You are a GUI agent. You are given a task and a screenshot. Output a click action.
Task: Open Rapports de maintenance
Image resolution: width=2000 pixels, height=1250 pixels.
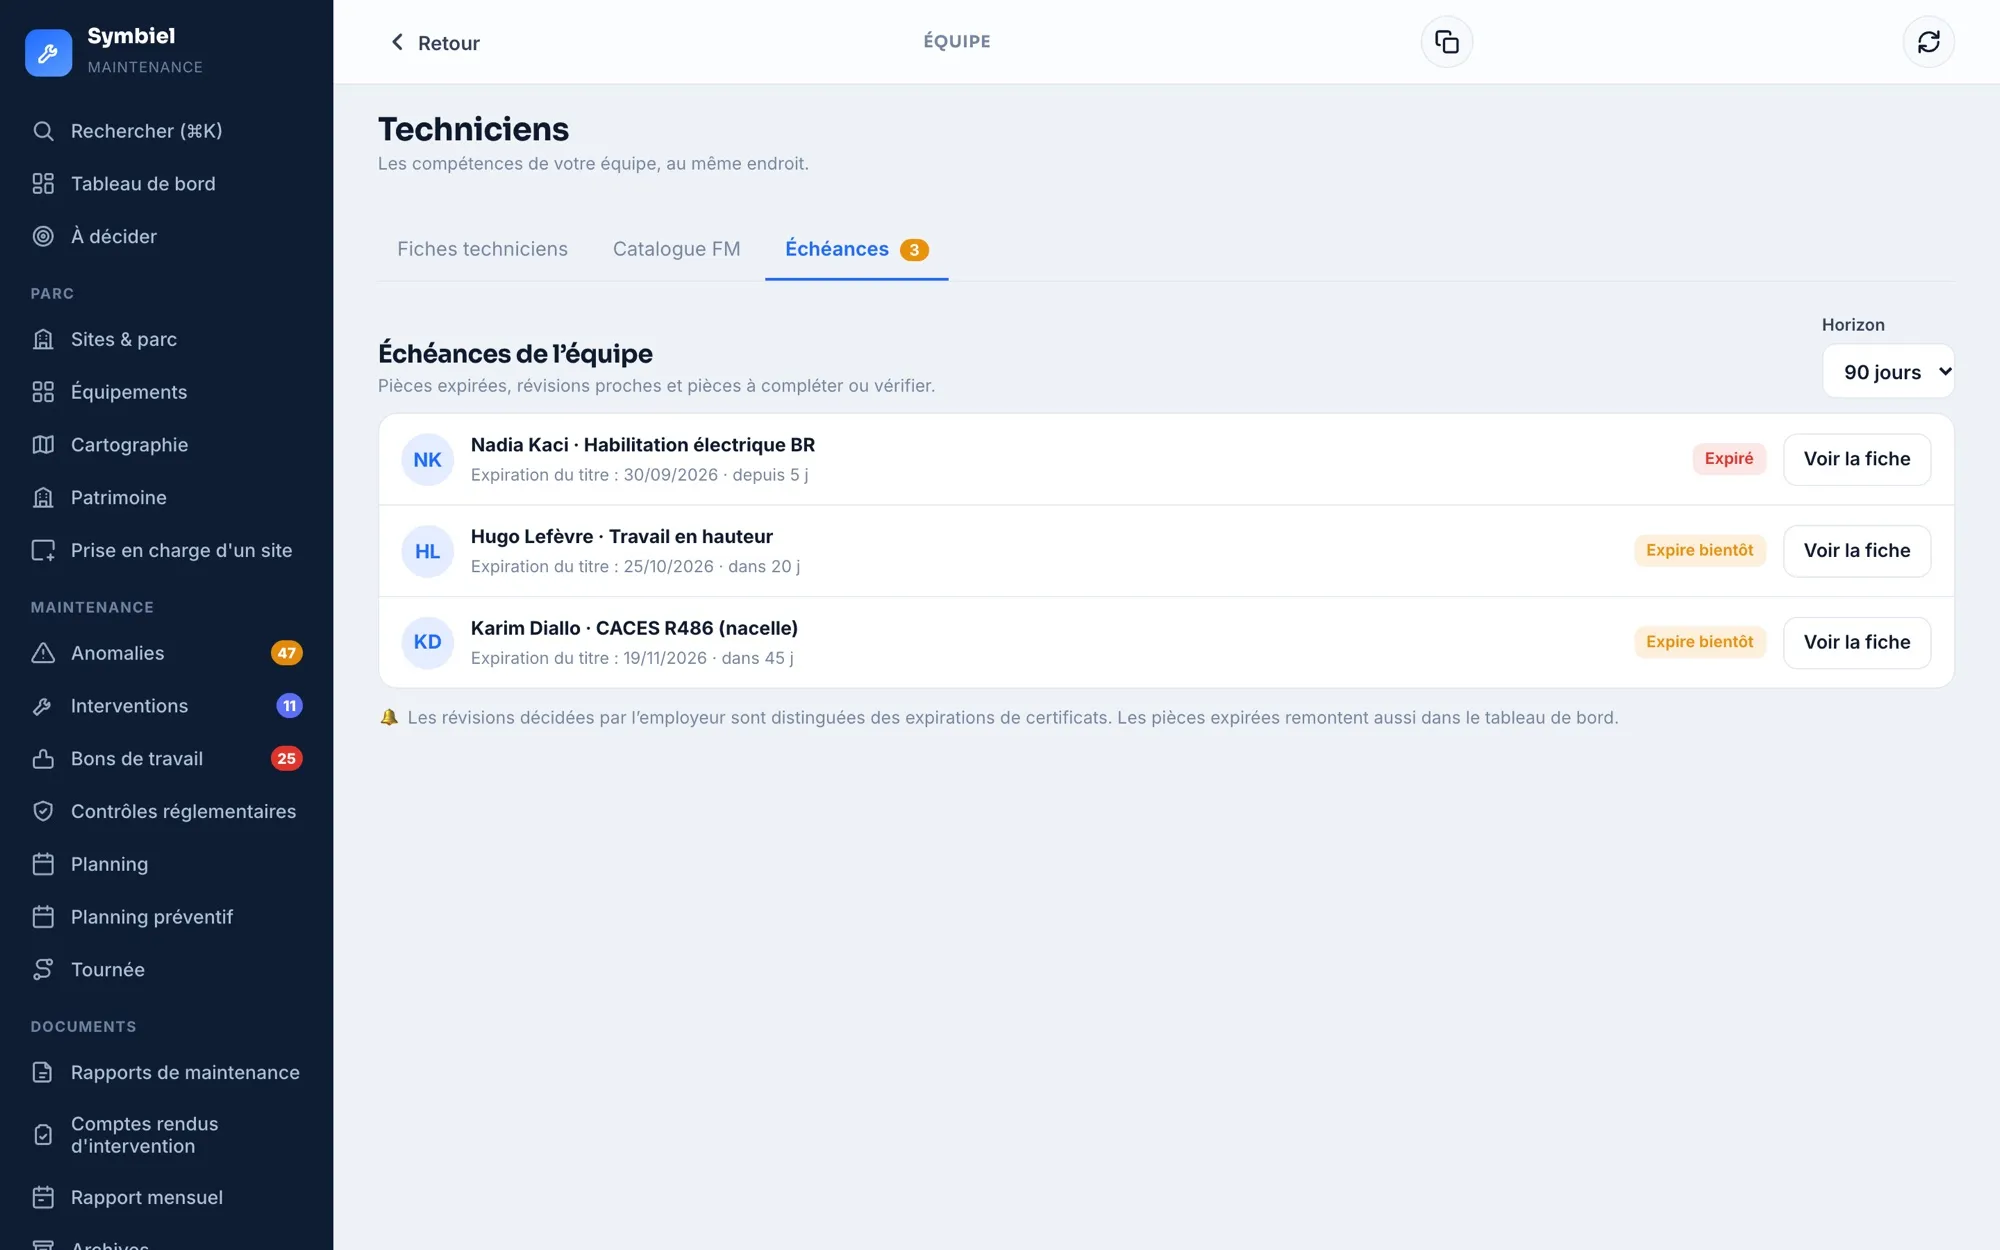(166, 1073)
